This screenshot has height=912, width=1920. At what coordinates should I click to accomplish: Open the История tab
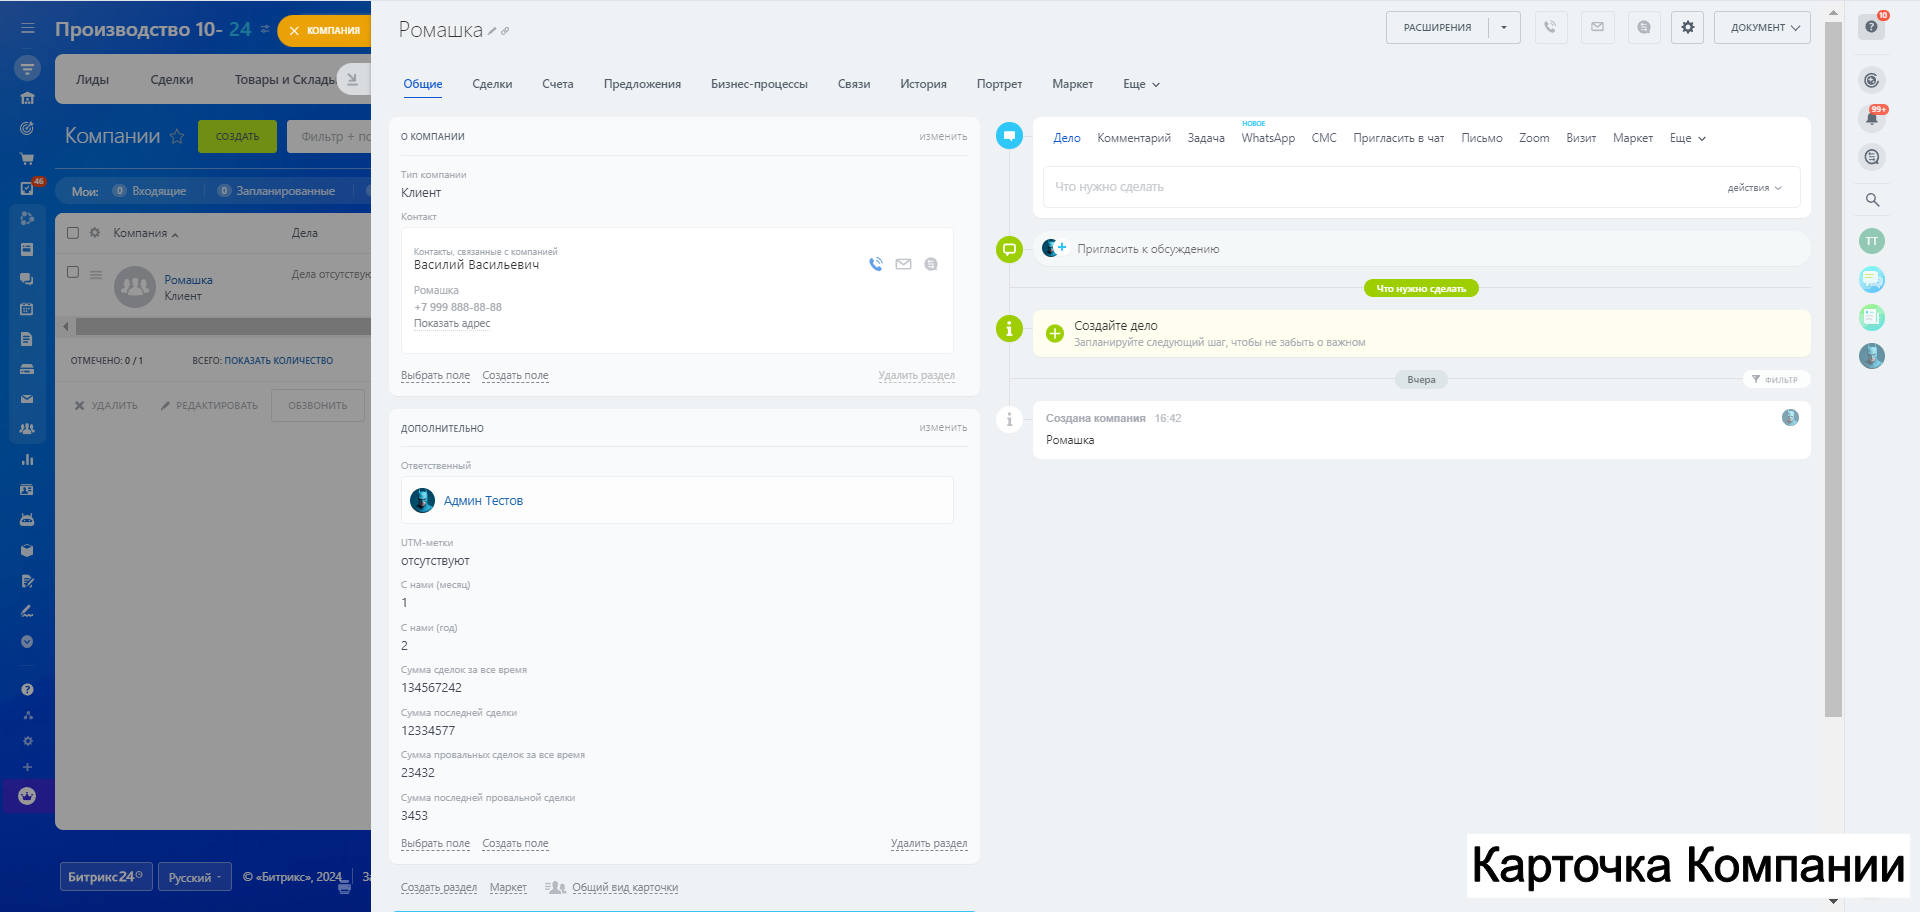[922, 84]
